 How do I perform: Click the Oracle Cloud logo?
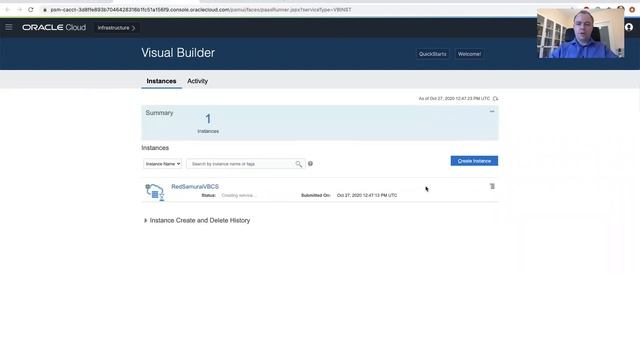tap(54, 27)
